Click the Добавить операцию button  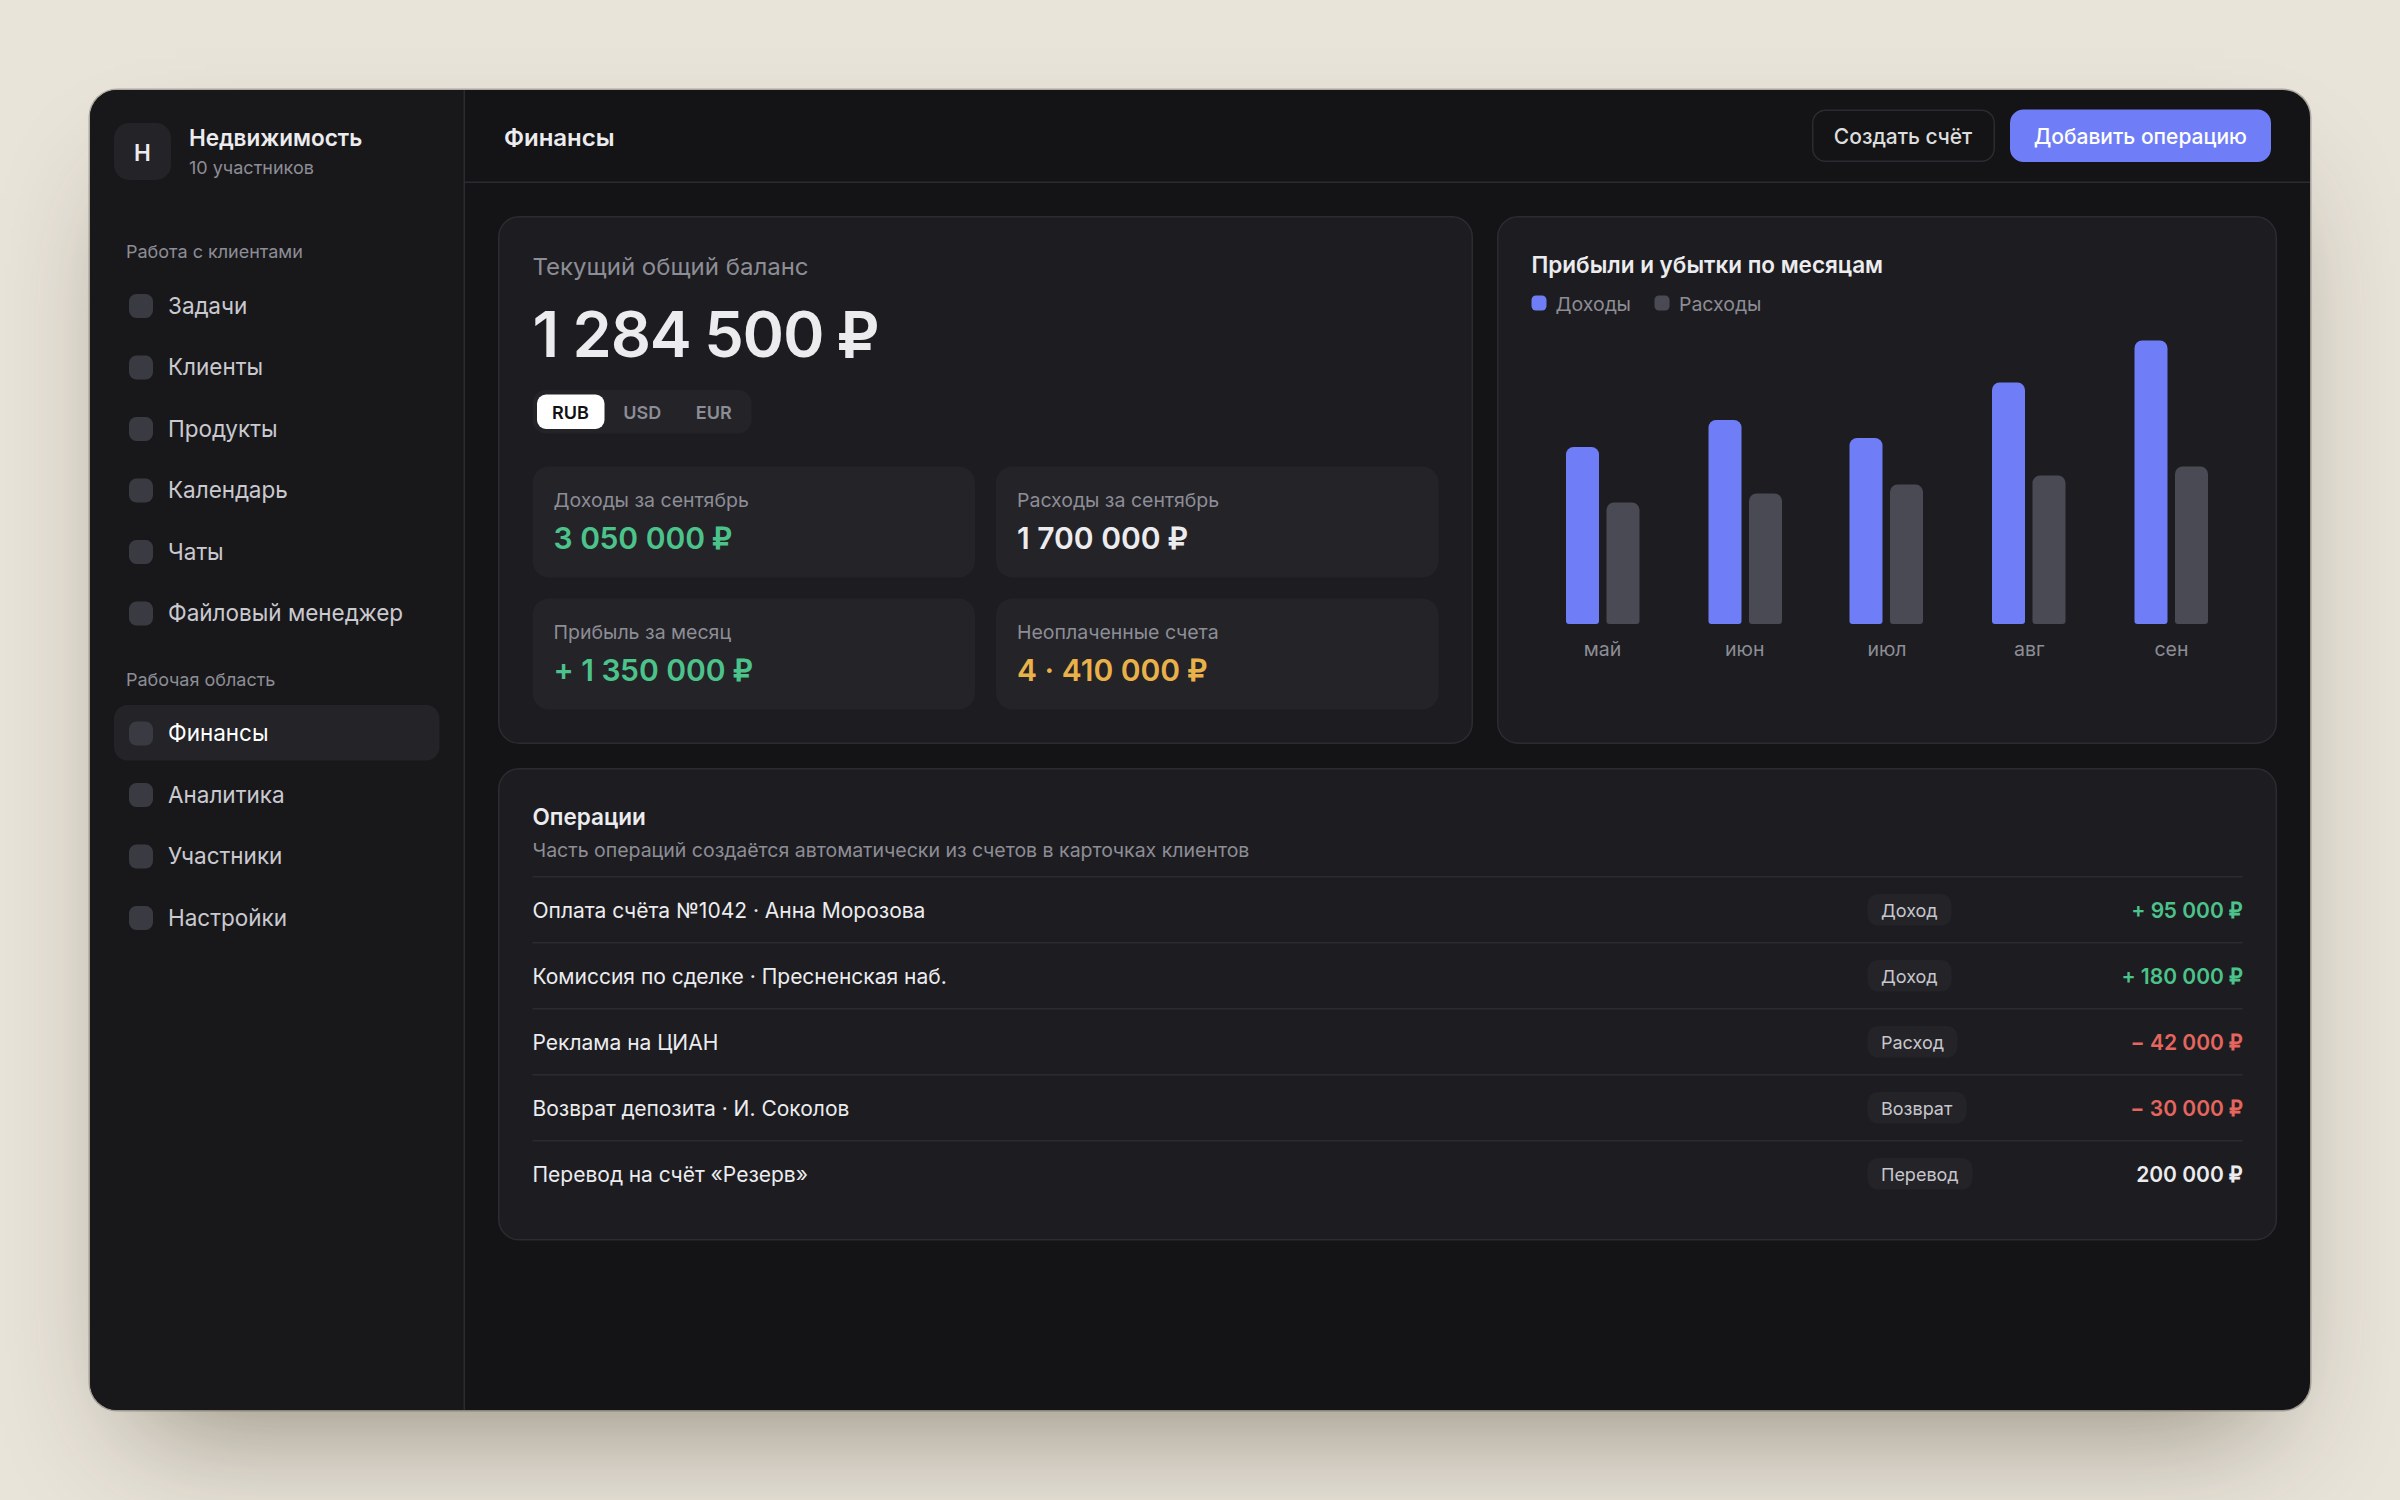(2140, 136)
